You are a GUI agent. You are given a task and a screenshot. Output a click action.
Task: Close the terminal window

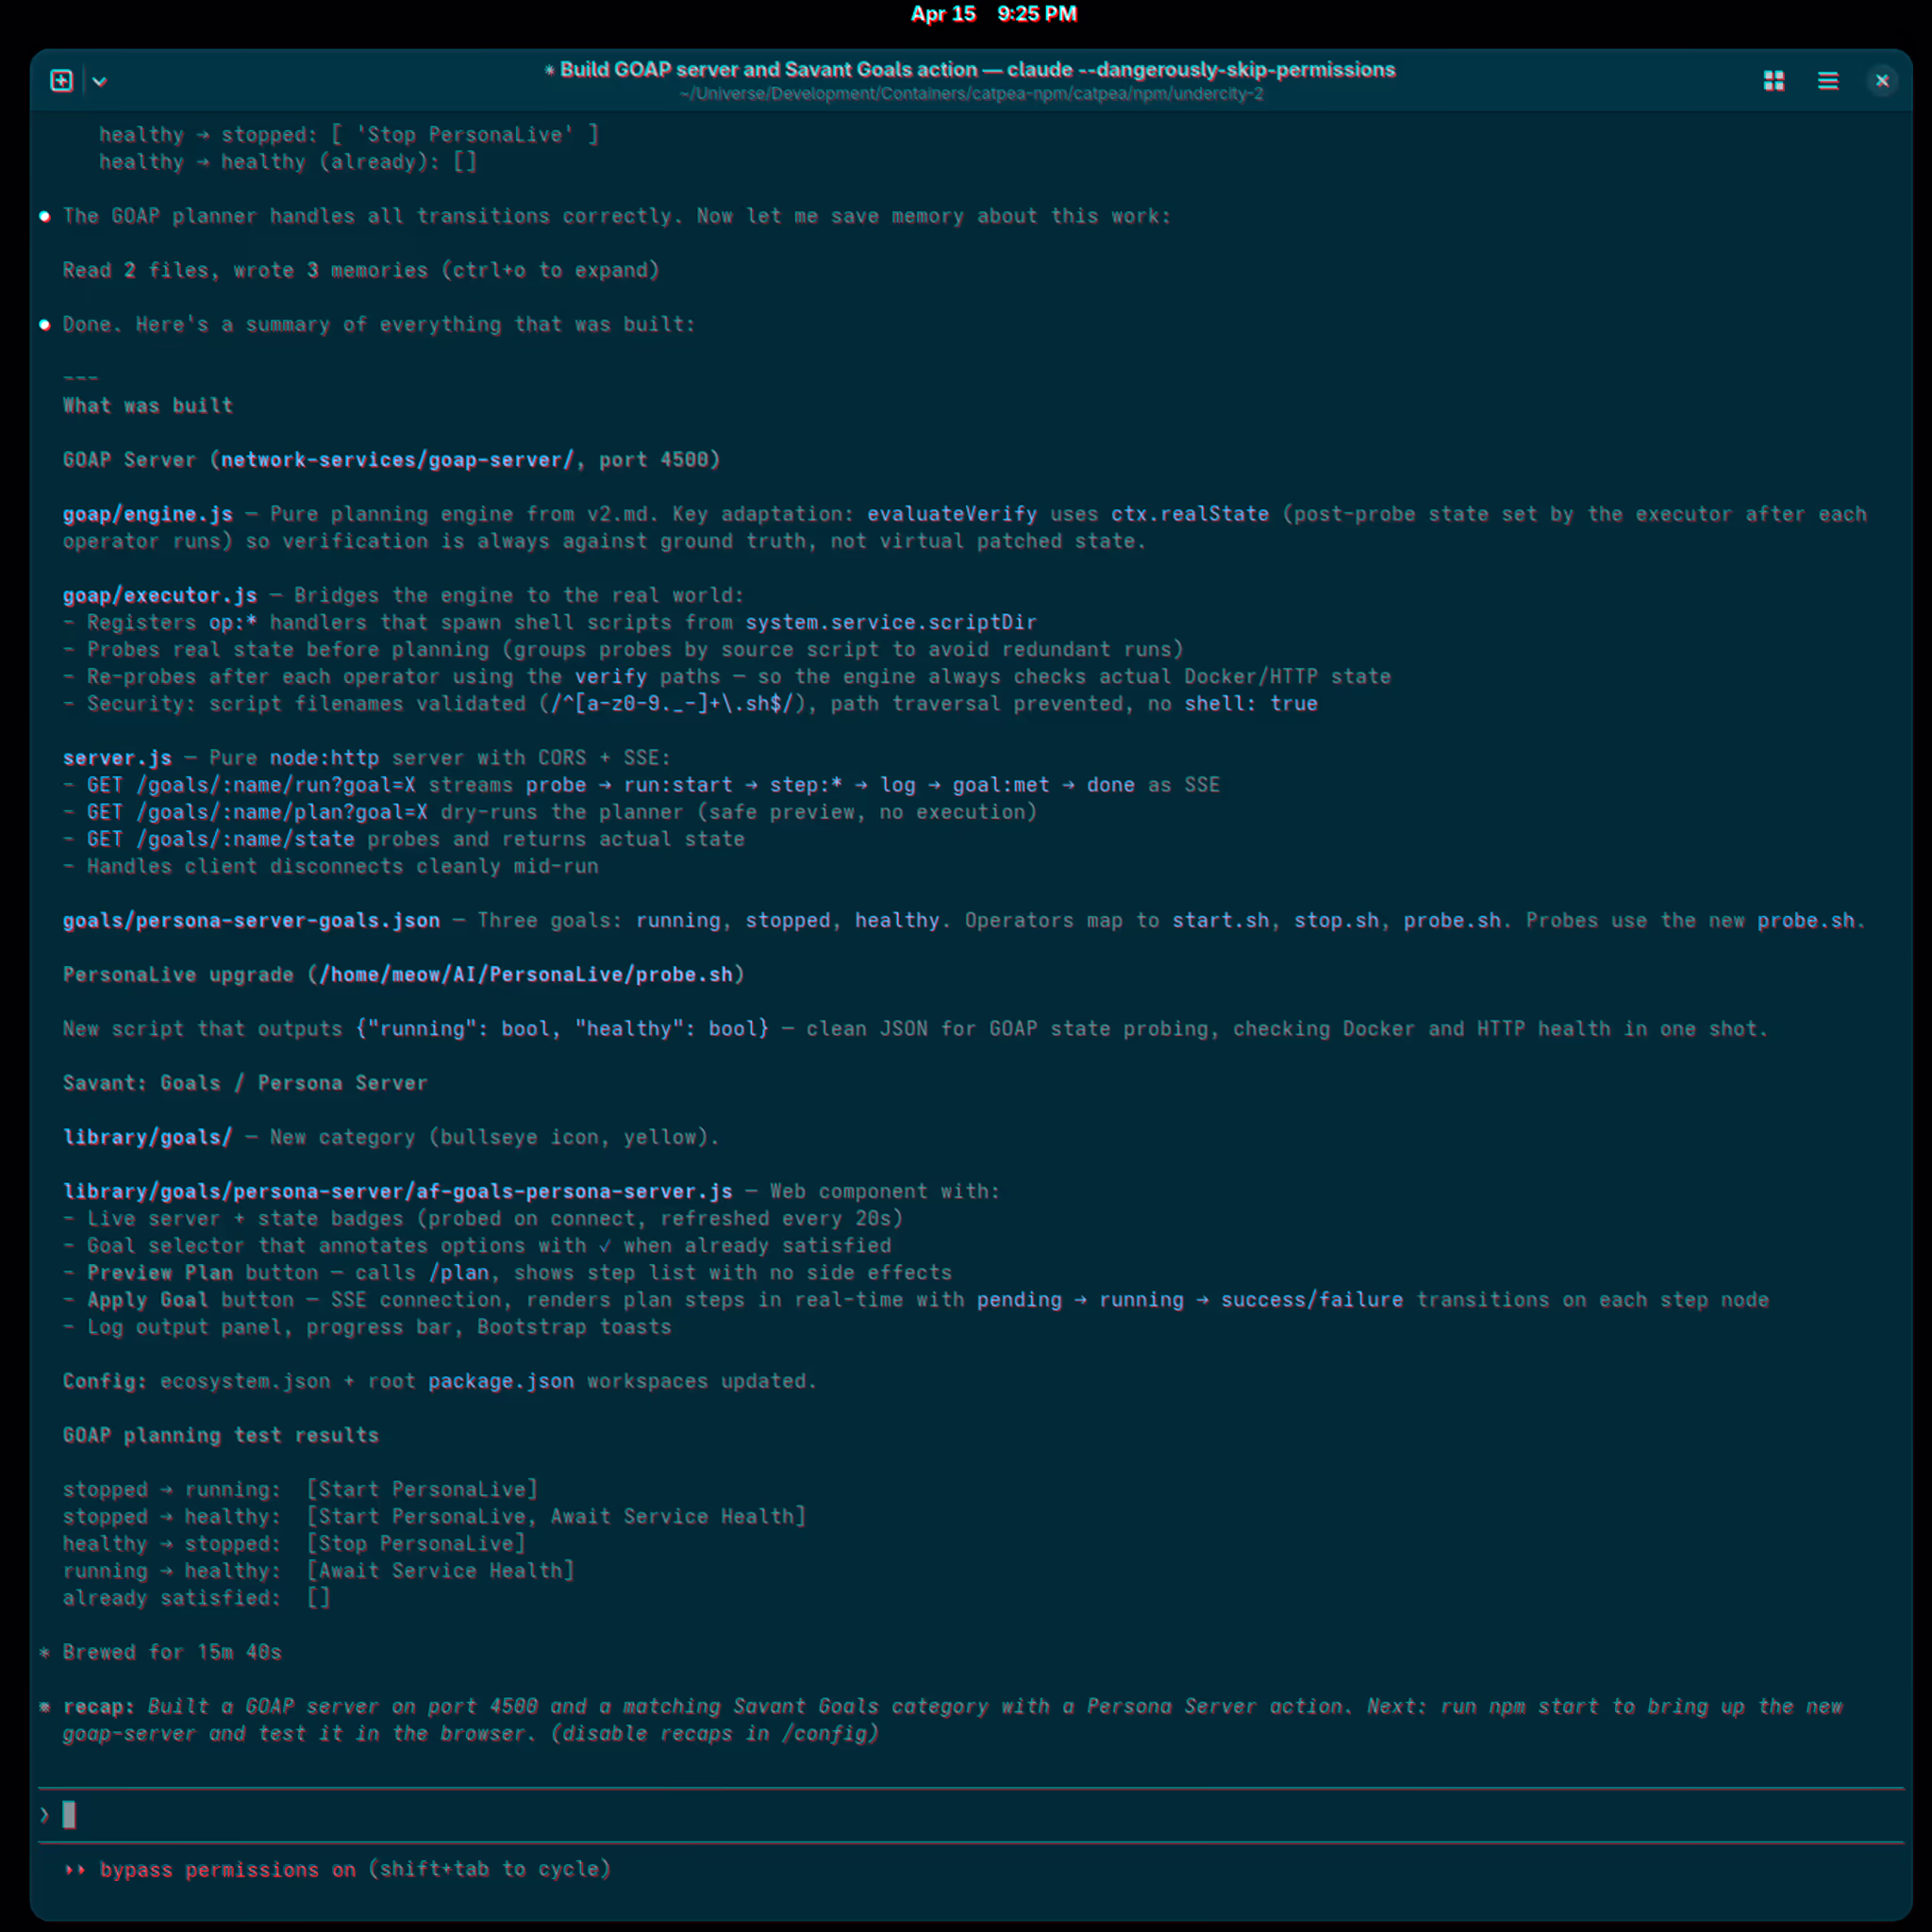(1881, 81)
